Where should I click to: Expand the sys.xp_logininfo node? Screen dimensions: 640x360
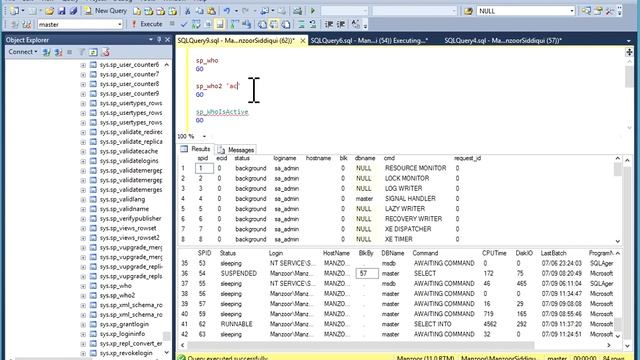(83, 334)
